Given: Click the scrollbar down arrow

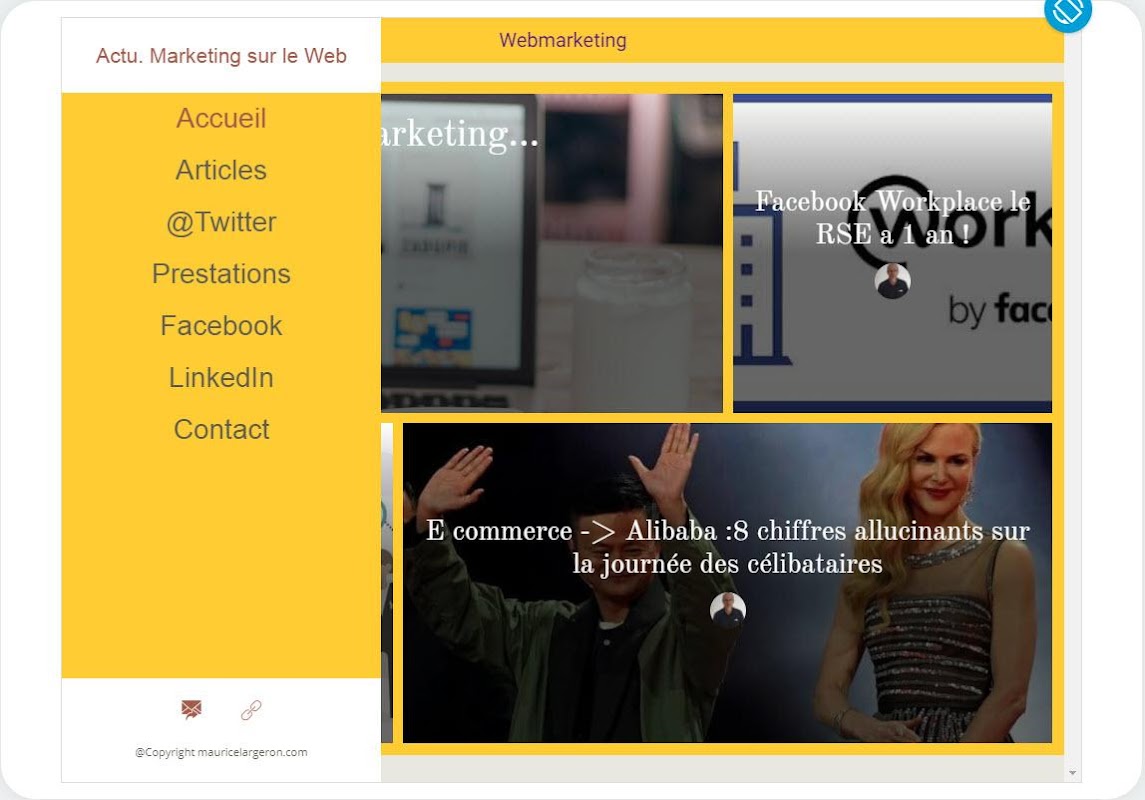Looking at the screenshot, I should coord(1072,773).
